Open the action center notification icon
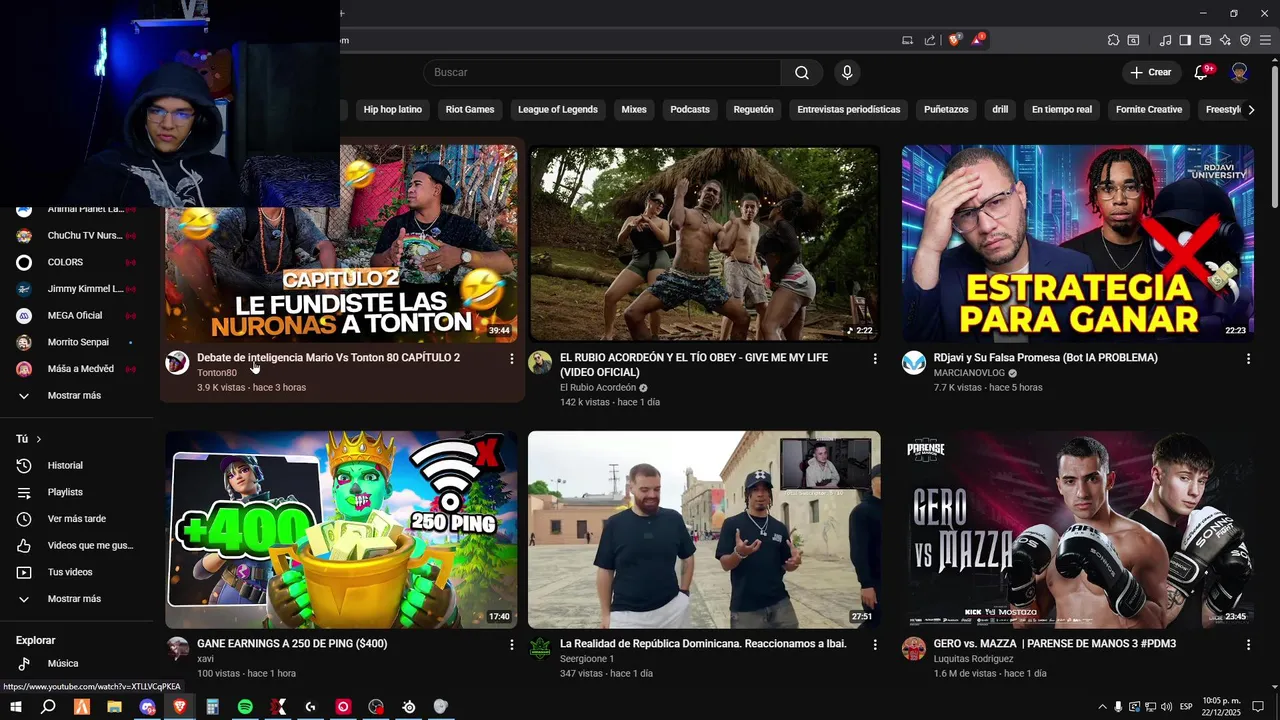This screenshot has width=1280, height=720. tap(1259, 707)
